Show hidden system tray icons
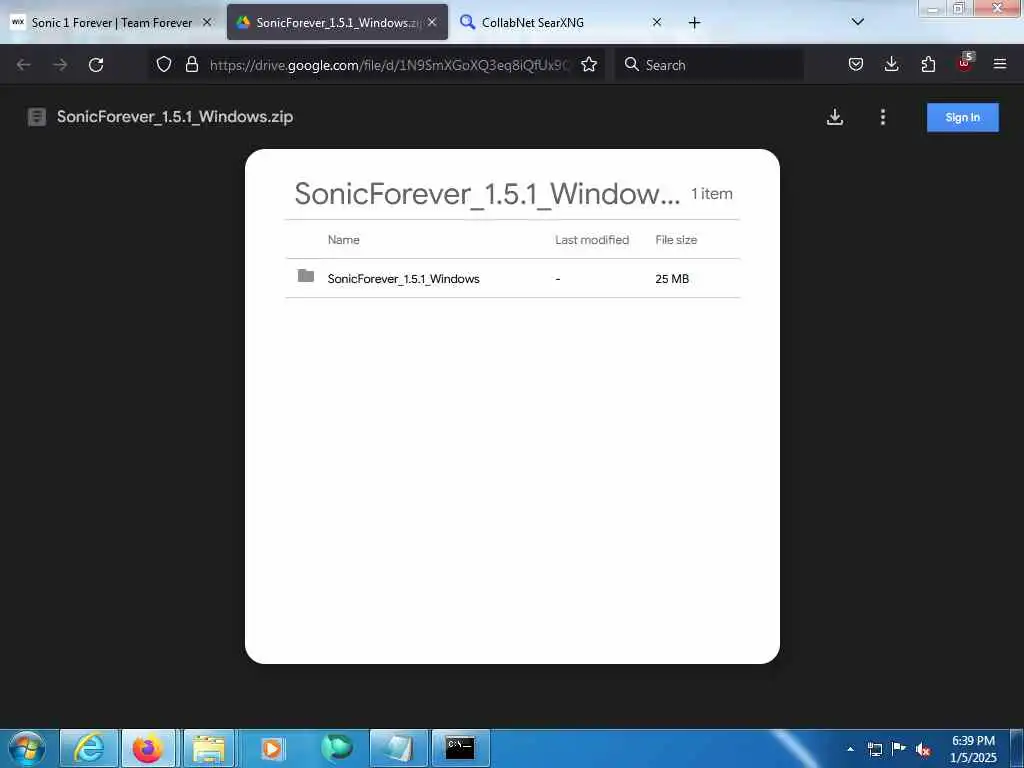 coord(850,749)
